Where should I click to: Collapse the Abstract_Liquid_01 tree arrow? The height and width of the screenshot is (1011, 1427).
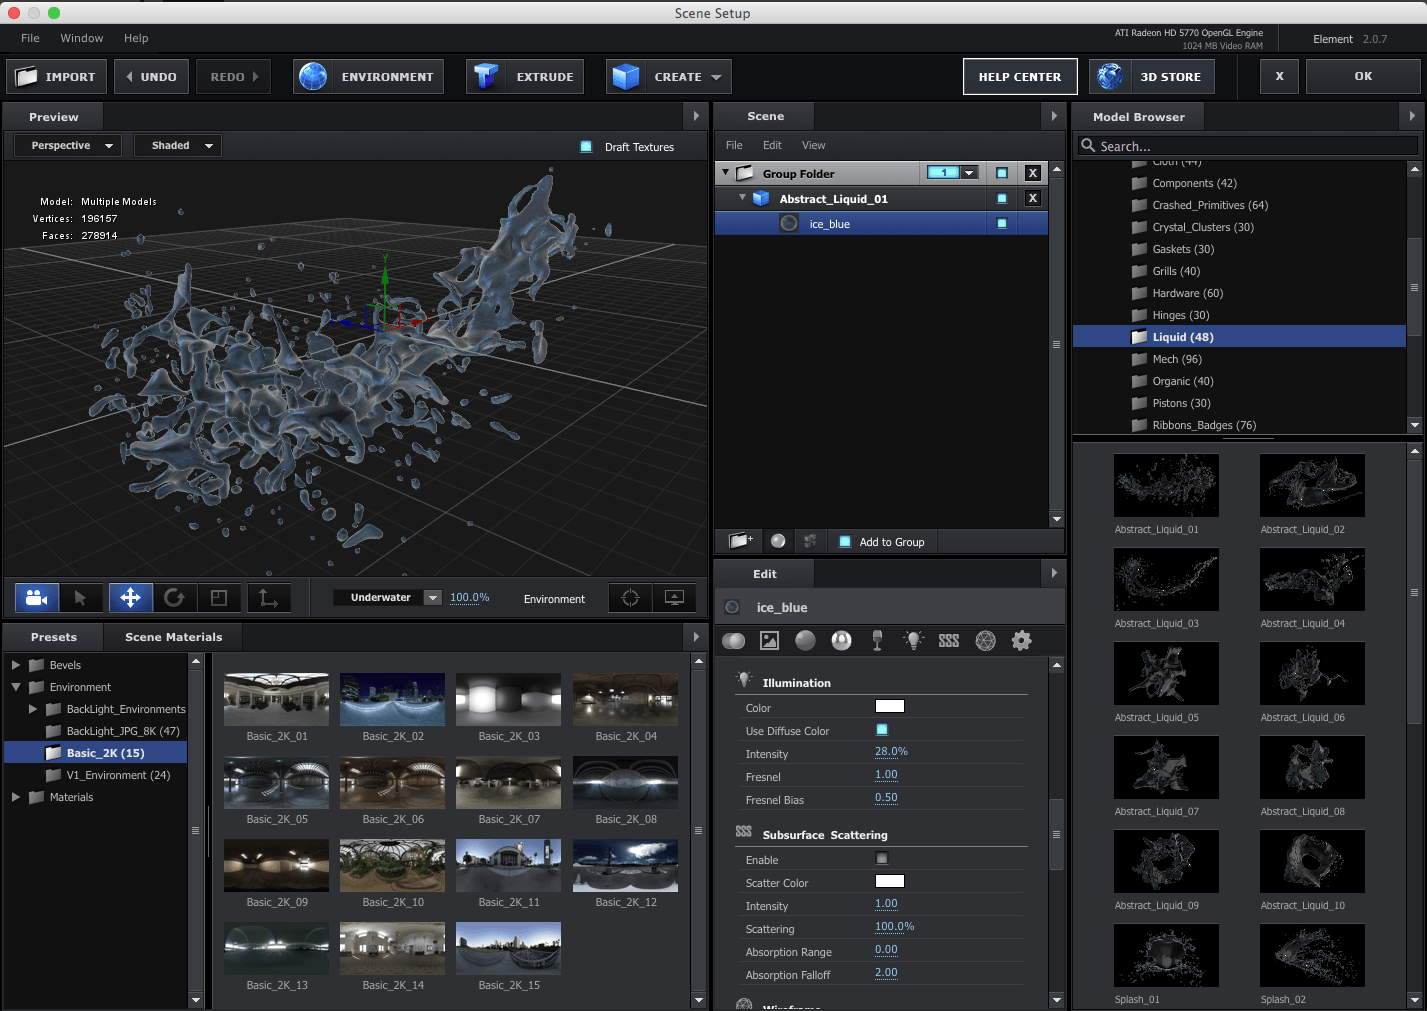point(742,197)
